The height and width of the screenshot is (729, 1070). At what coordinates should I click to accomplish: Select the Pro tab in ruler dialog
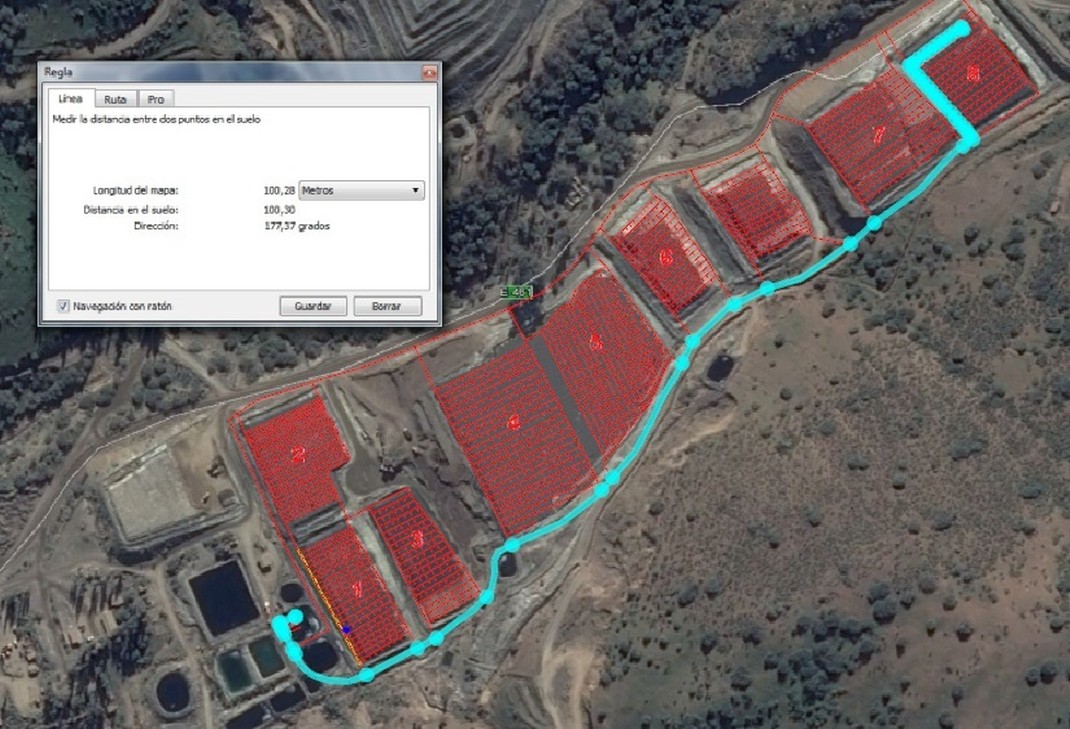(x=156, y=100)
